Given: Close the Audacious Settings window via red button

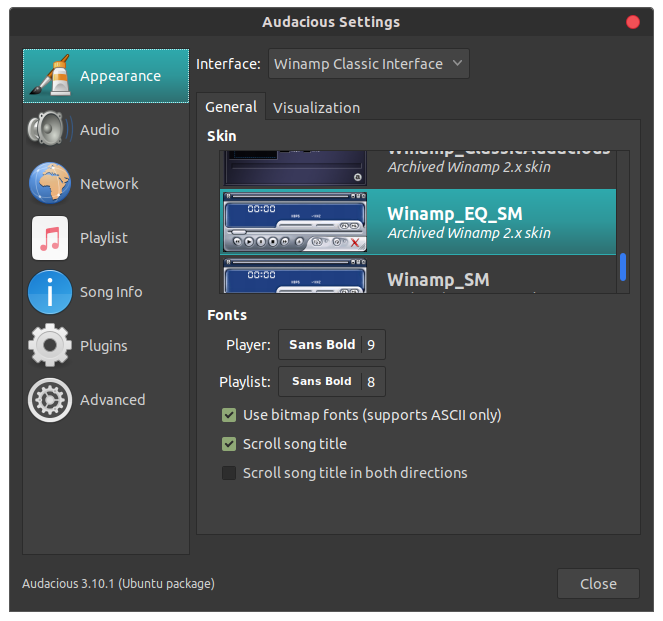Looking at the screenshot, I should 633,22.
